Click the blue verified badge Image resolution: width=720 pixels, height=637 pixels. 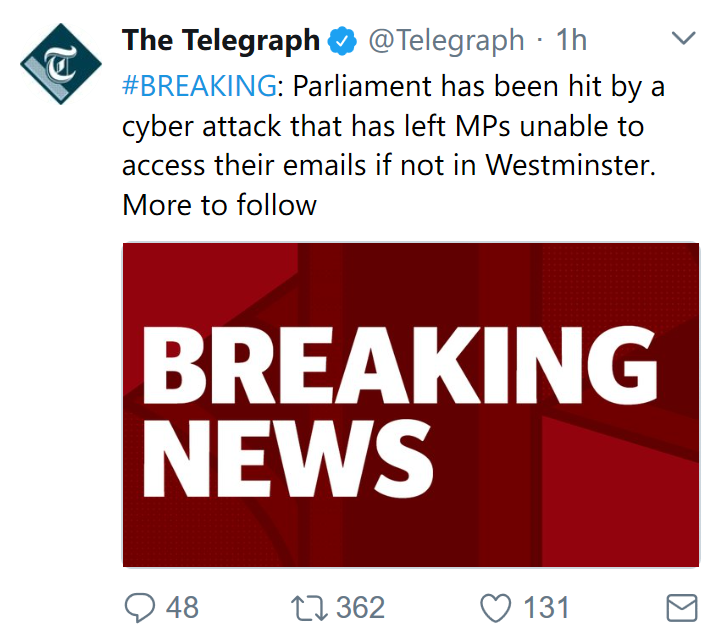(341, 41)
